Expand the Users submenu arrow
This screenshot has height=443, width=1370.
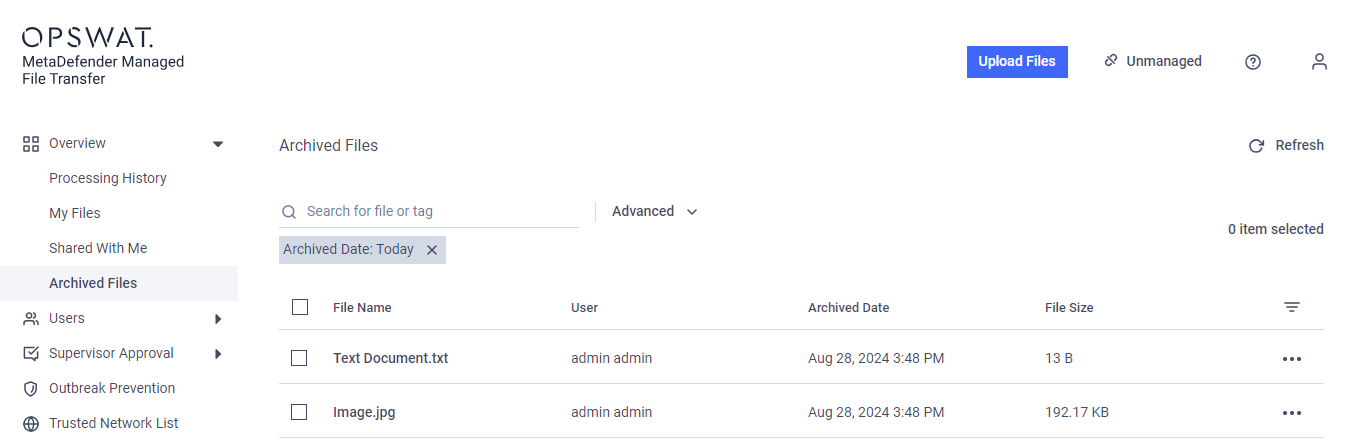218,319
